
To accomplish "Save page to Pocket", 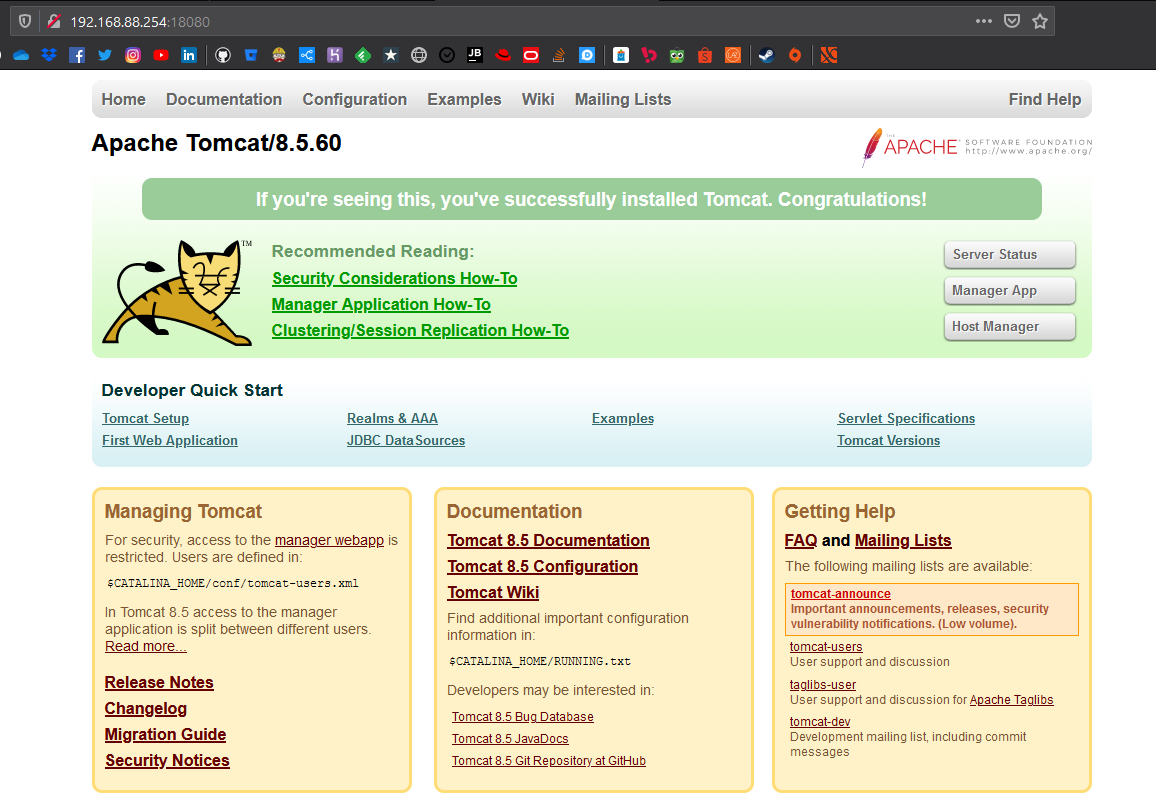I will point(1012,21).
